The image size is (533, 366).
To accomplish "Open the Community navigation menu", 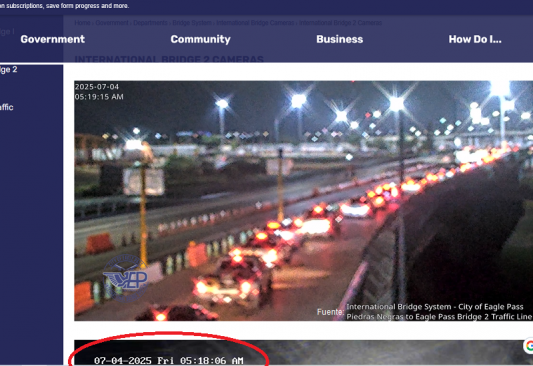I will pyautogui.click(x=201, y=39).
